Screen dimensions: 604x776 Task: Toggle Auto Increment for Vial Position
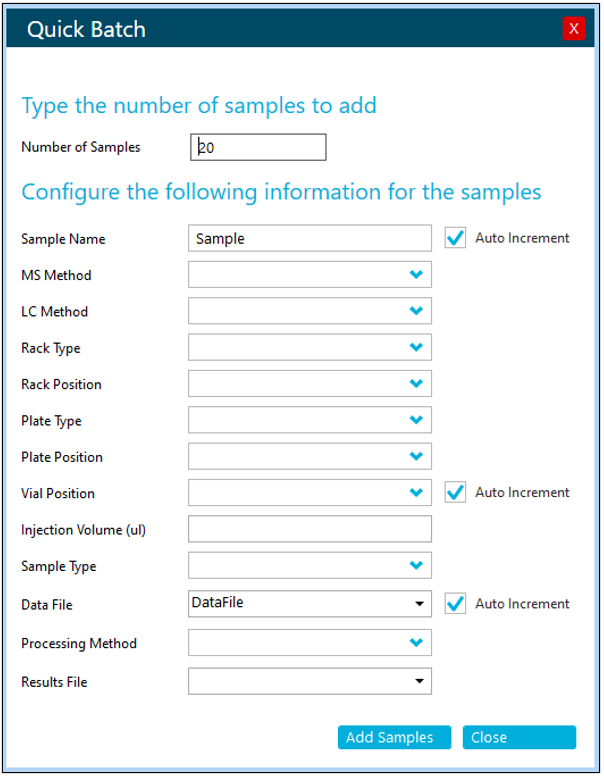coord(456,492)
